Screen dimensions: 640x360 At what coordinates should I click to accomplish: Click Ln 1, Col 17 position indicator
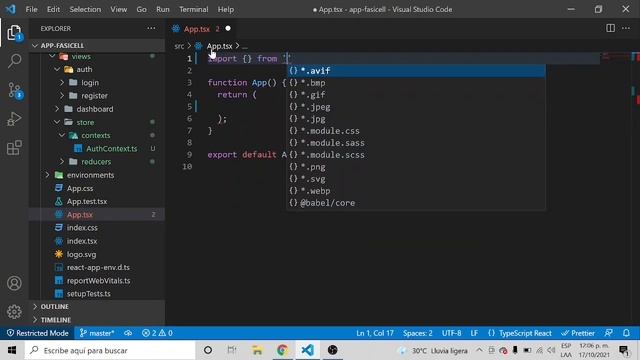375,333
